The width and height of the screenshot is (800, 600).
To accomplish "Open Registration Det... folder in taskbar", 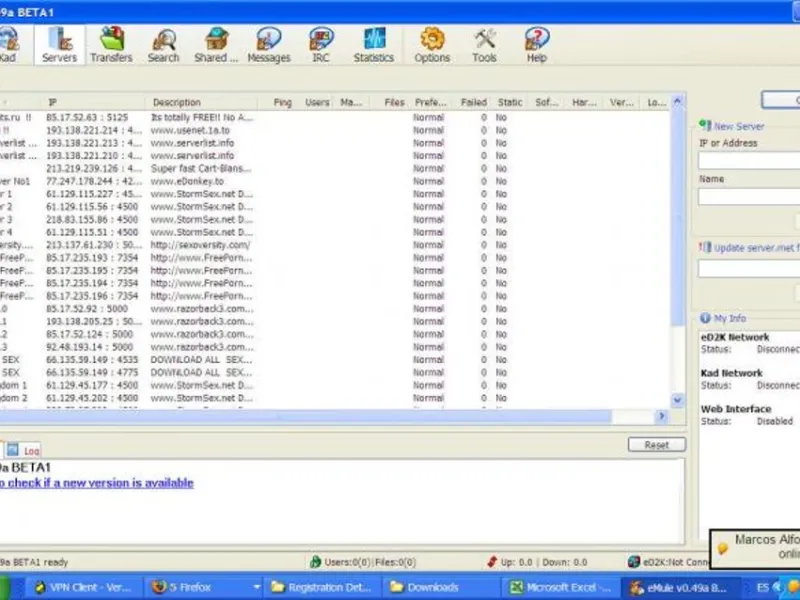I will [x=322, y=587].
